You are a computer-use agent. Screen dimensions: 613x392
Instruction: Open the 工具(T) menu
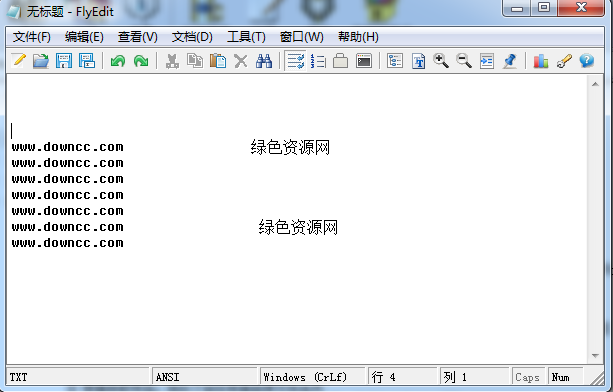pyautogui.click(x=246, y=37)
